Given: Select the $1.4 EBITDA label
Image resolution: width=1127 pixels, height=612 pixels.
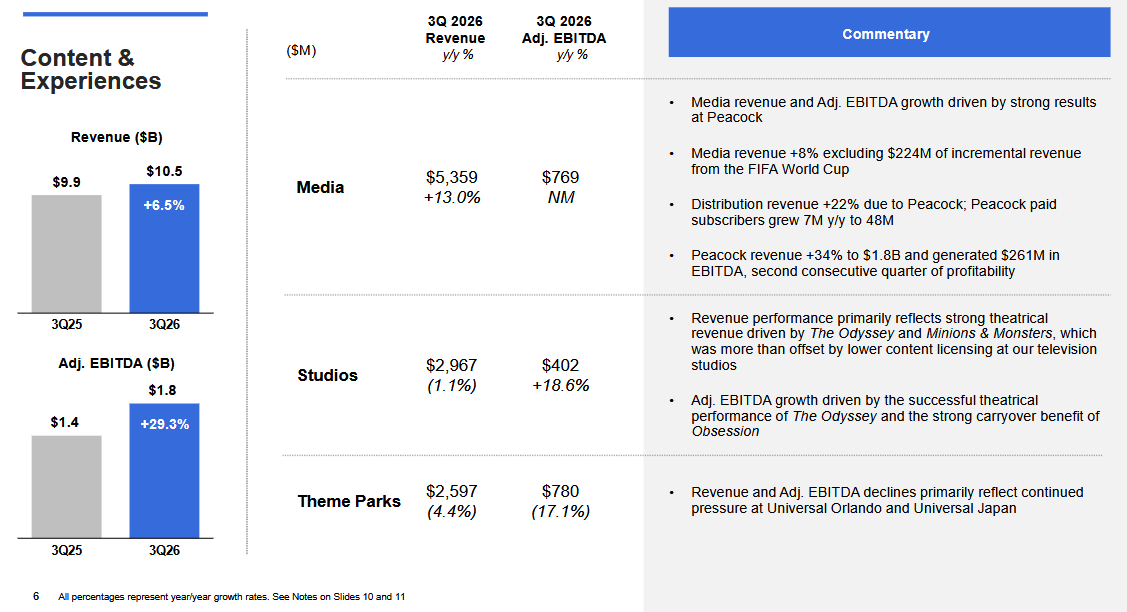Looking at the screenshot, I should [x=65, y=423].
